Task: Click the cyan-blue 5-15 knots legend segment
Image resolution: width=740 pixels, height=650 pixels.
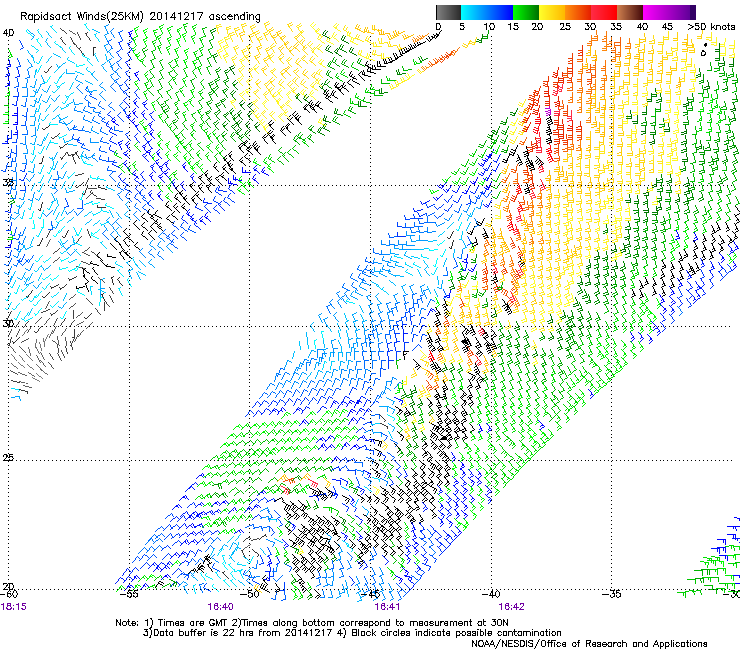Action: [487, 12]
